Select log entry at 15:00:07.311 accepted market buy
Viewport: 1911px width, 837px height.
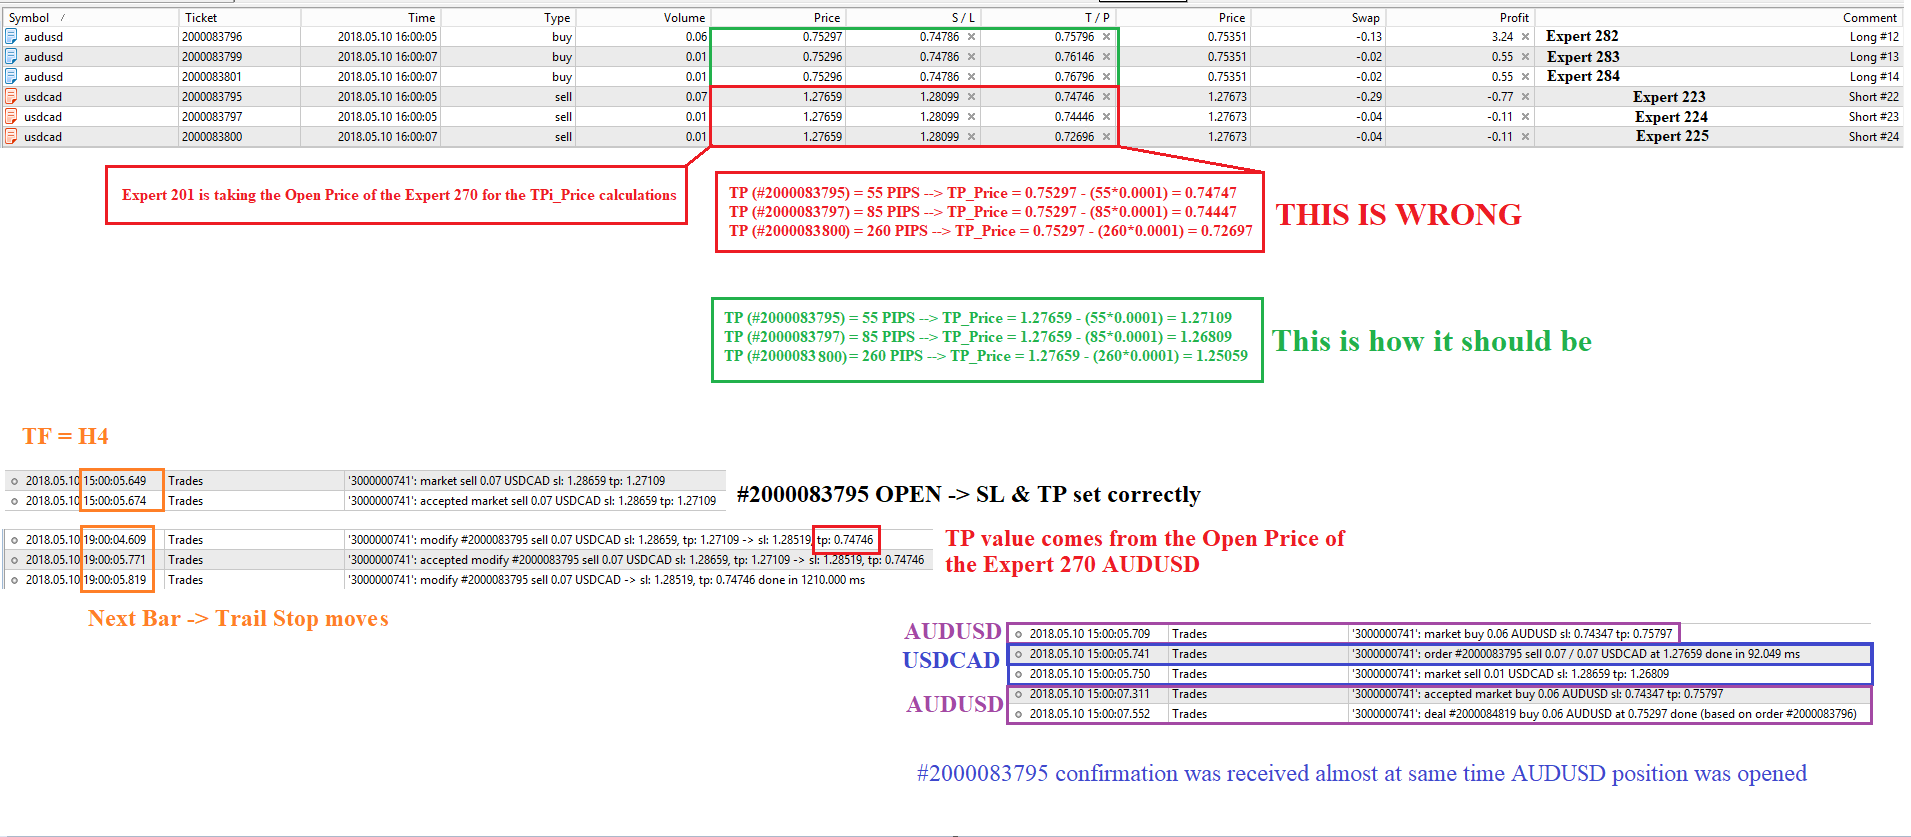pos(1440,694)
